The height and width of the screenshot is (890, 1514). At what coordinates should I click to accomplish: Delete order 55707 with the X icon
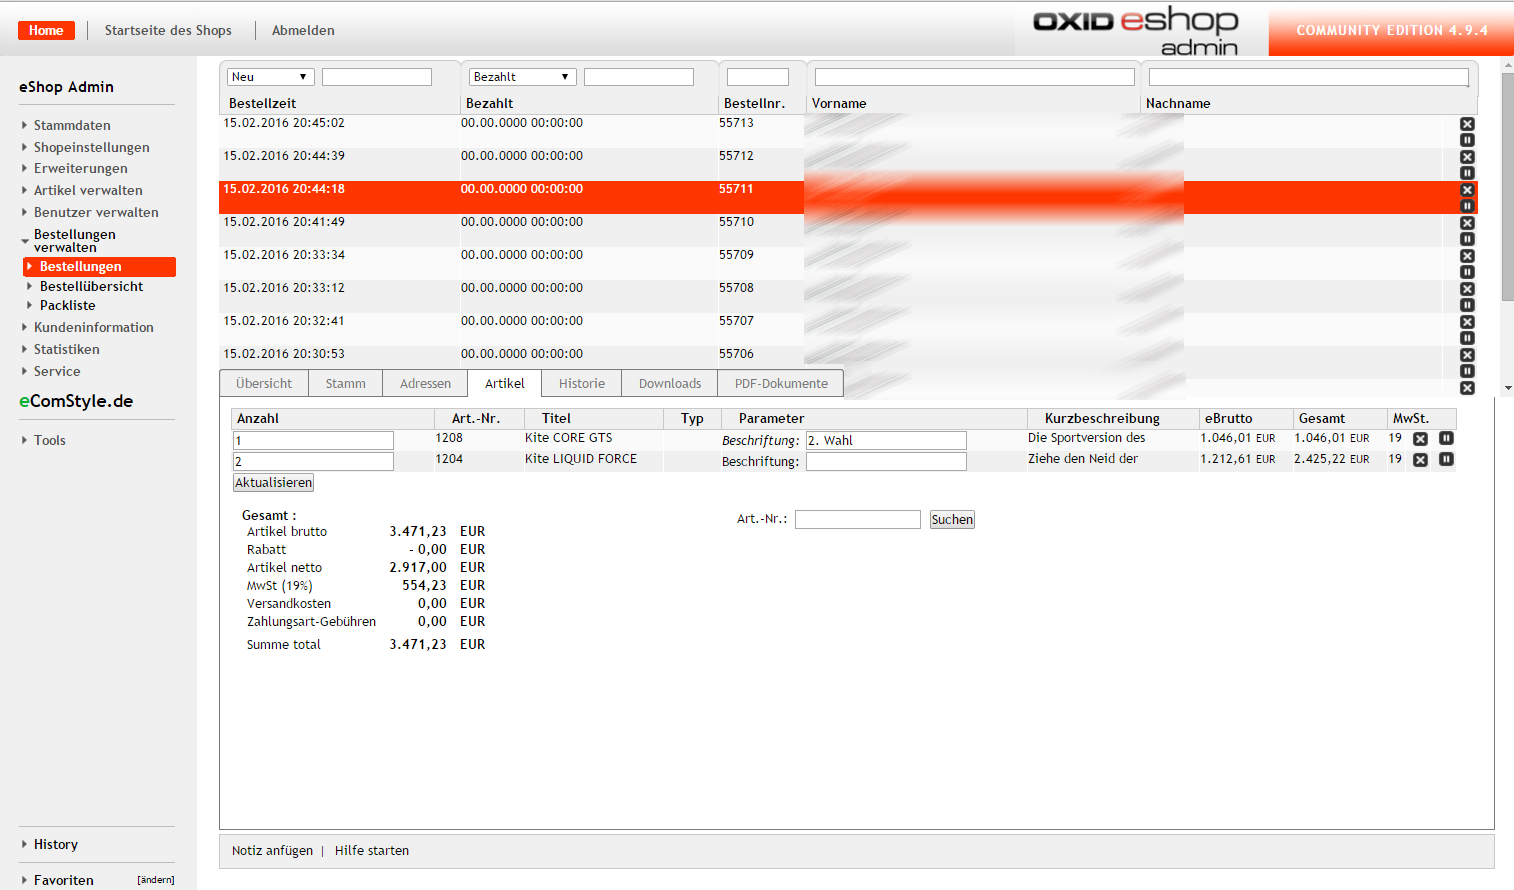coord(1467,322)
